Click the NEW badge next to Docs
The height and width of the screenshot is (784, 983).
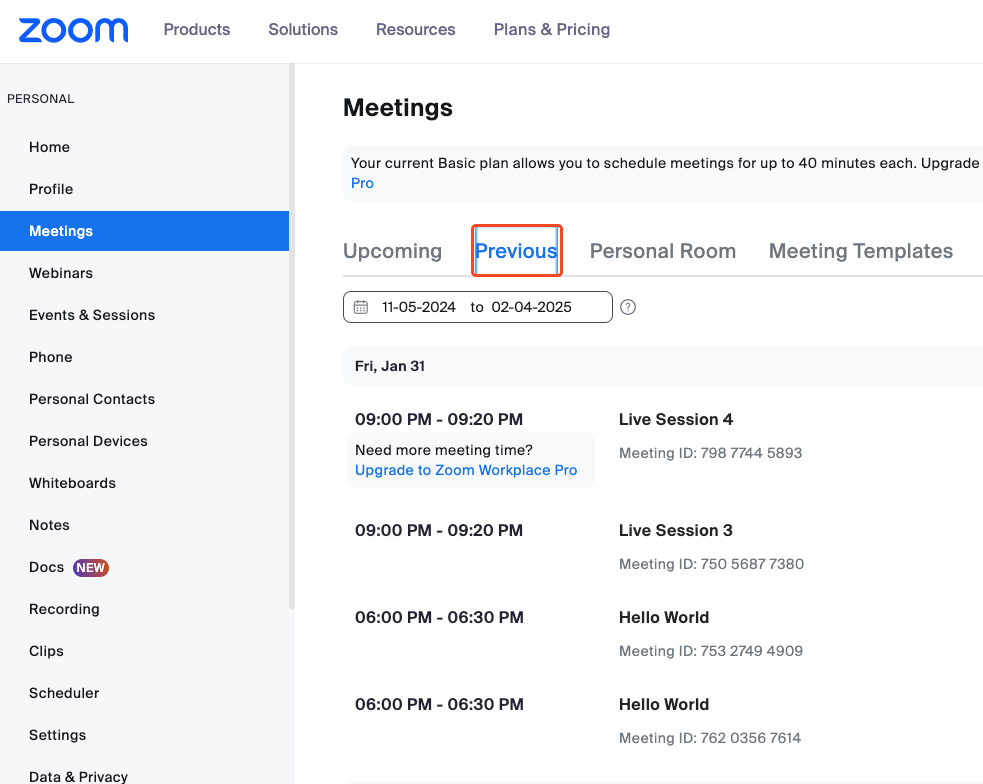point(91,567)
